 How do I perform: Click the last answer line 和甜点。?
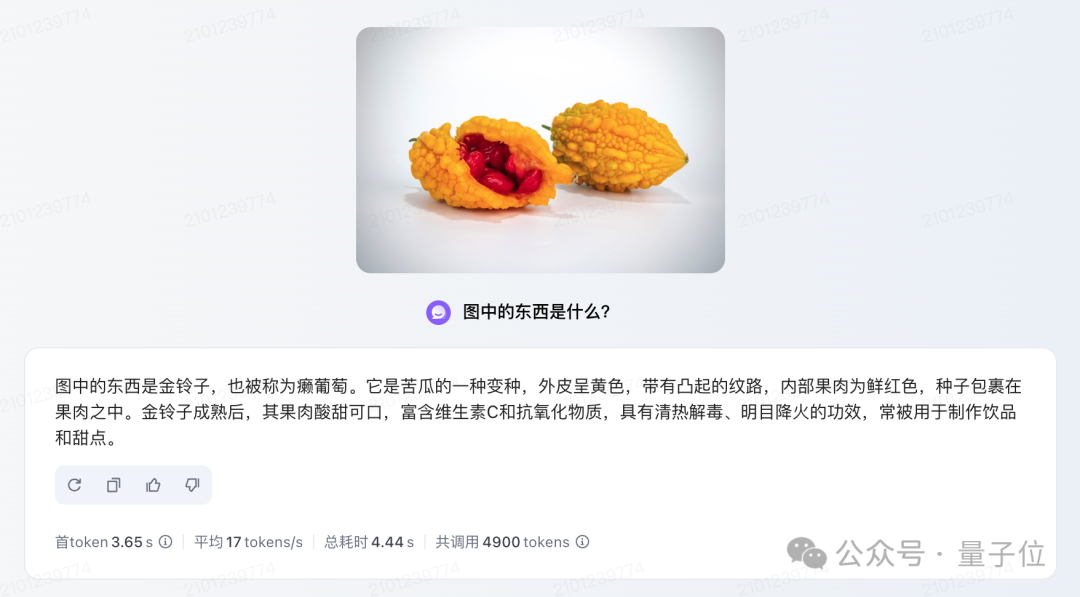[x=85, y=438]
